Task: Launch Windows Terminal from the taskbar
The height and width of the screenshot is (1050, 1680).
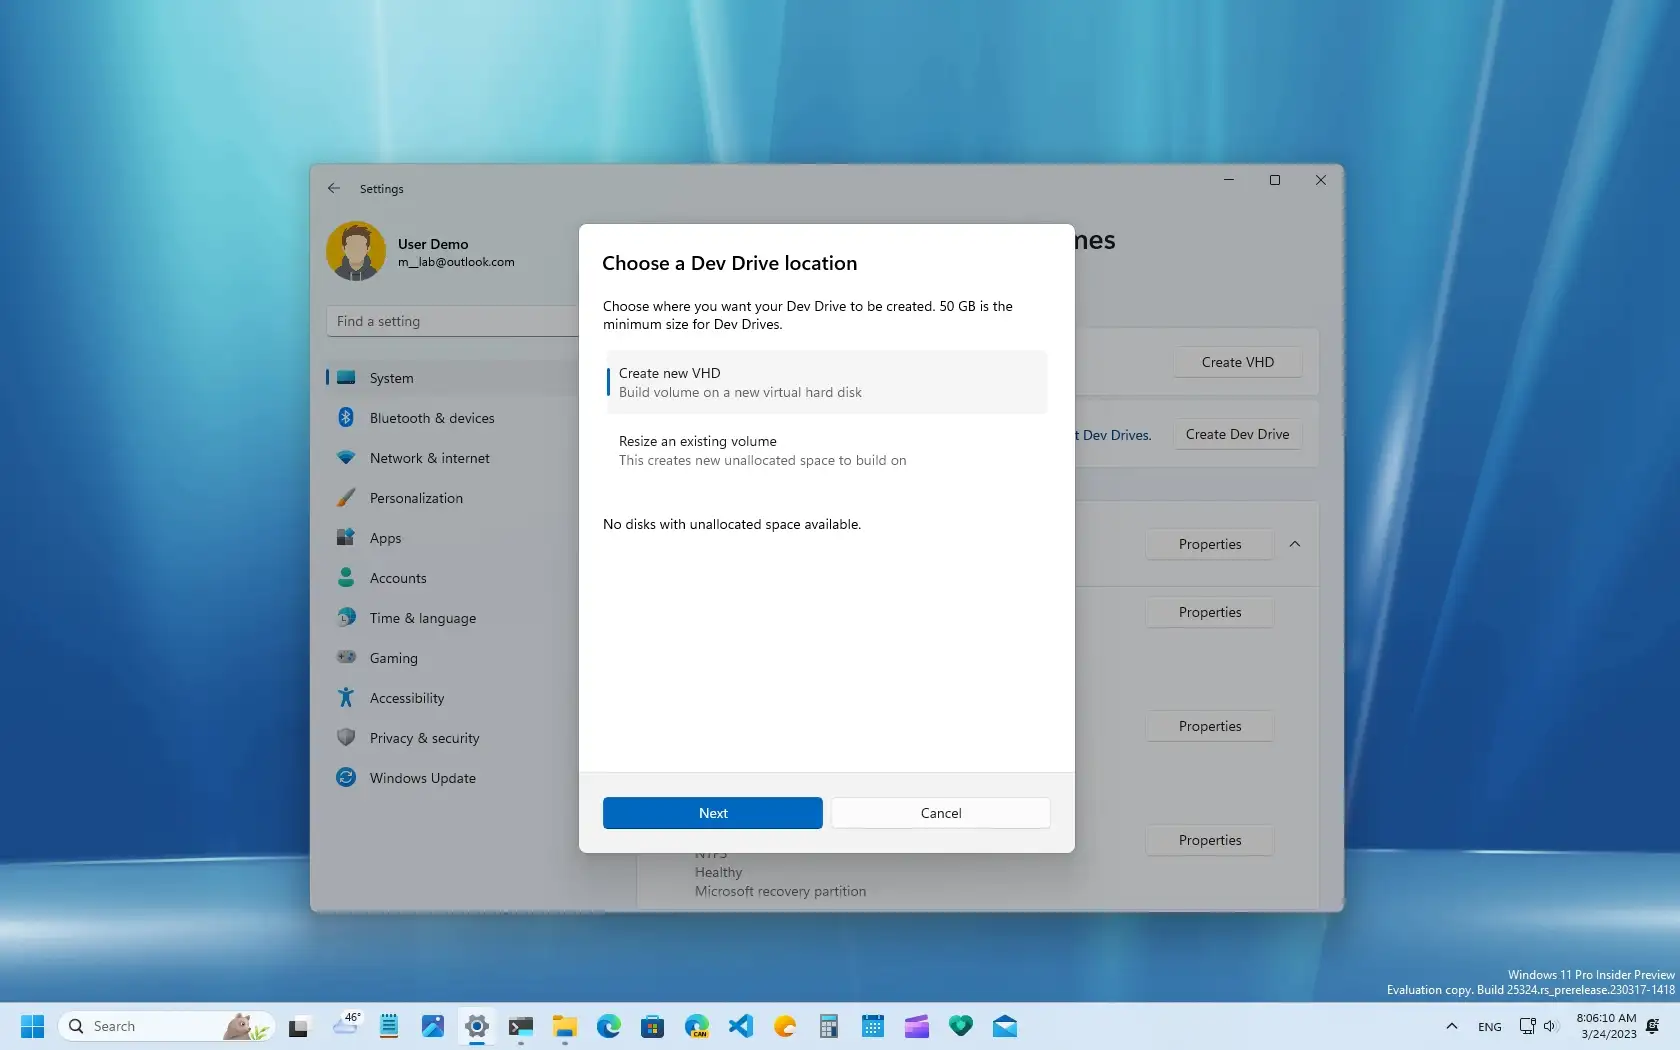Action: tap(521, 1026)
